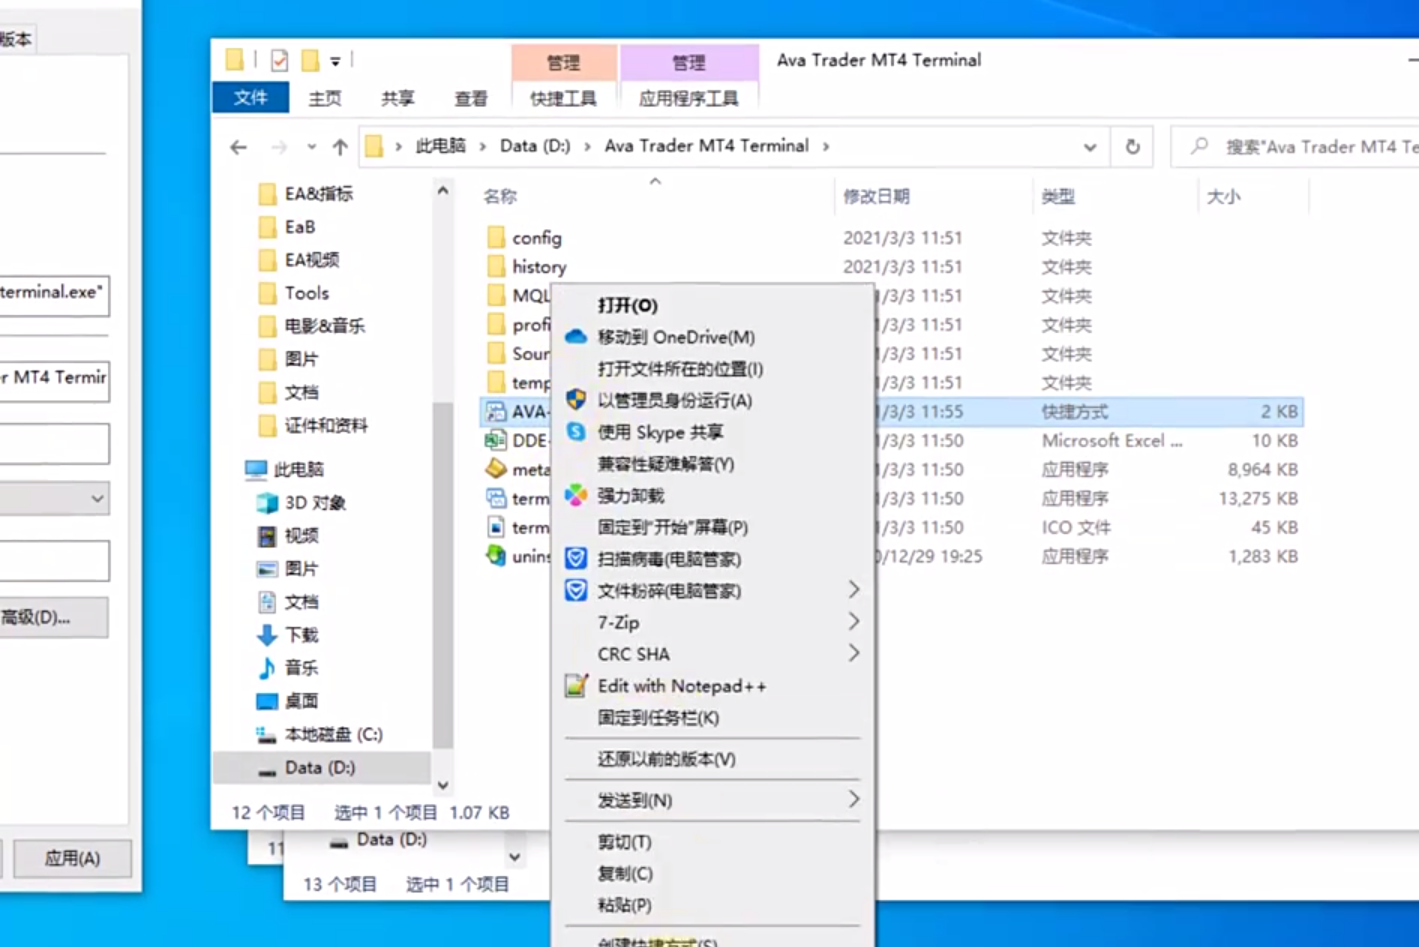The width and height of the screenshot is (1419, 947).
Task: Click the DDE Excel file icon
Action: (x=496, y=440)
